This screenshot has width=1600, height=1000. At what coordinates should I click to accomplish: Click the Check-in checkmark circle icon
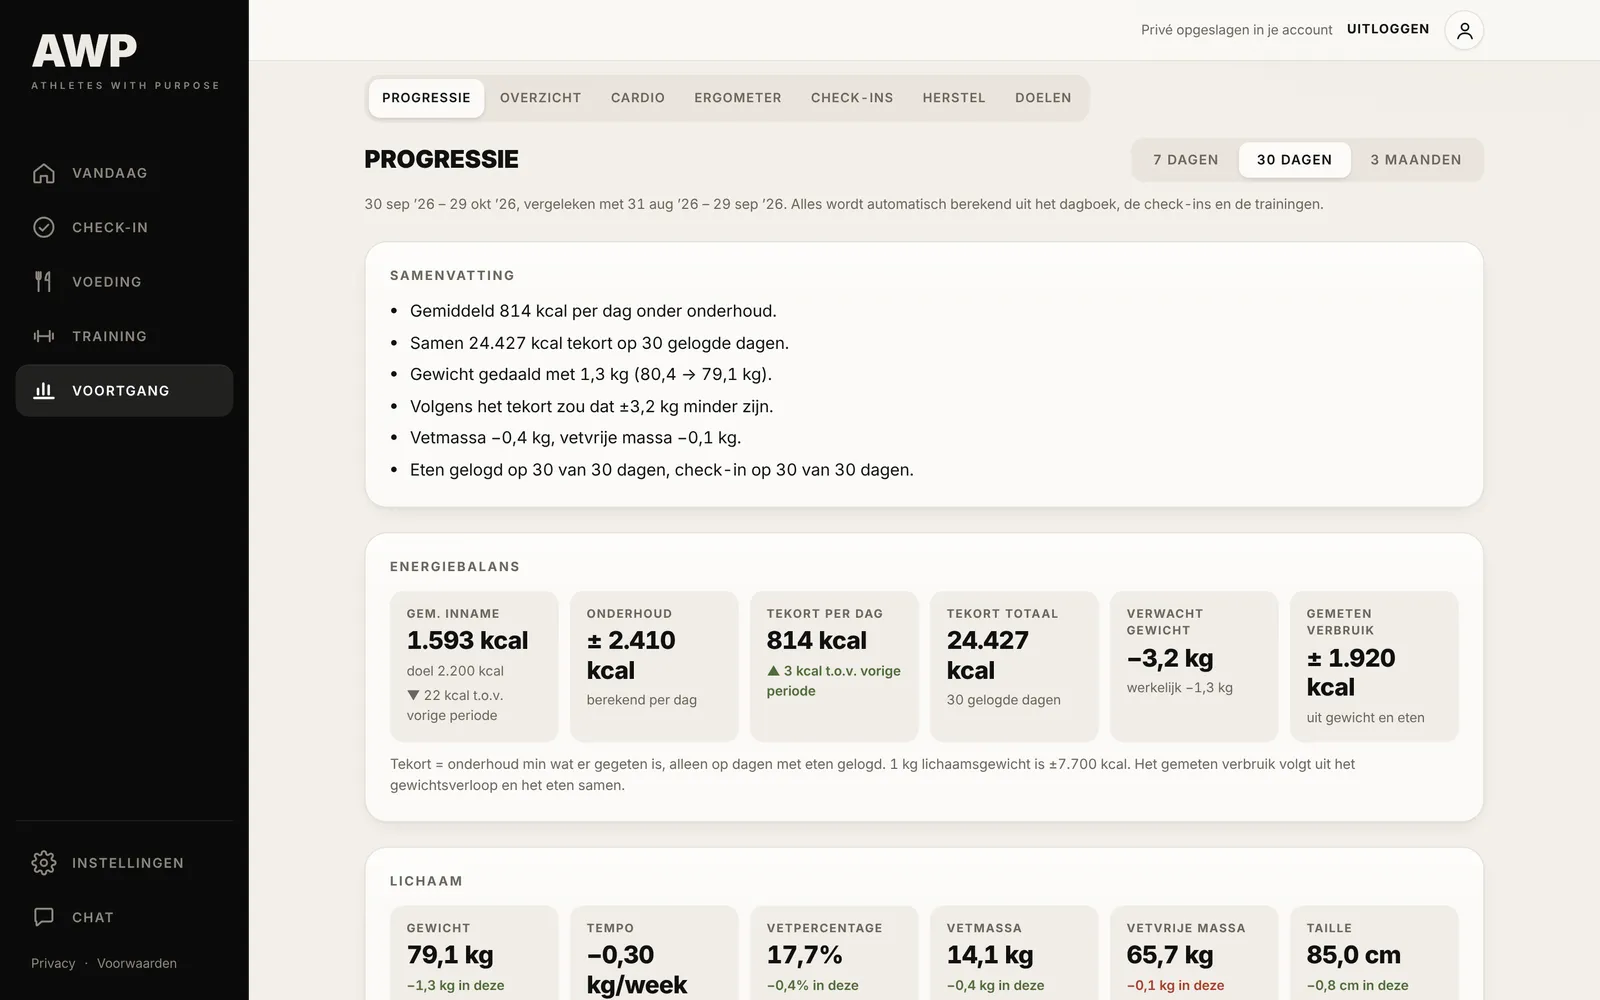click(x=44, y=227)
